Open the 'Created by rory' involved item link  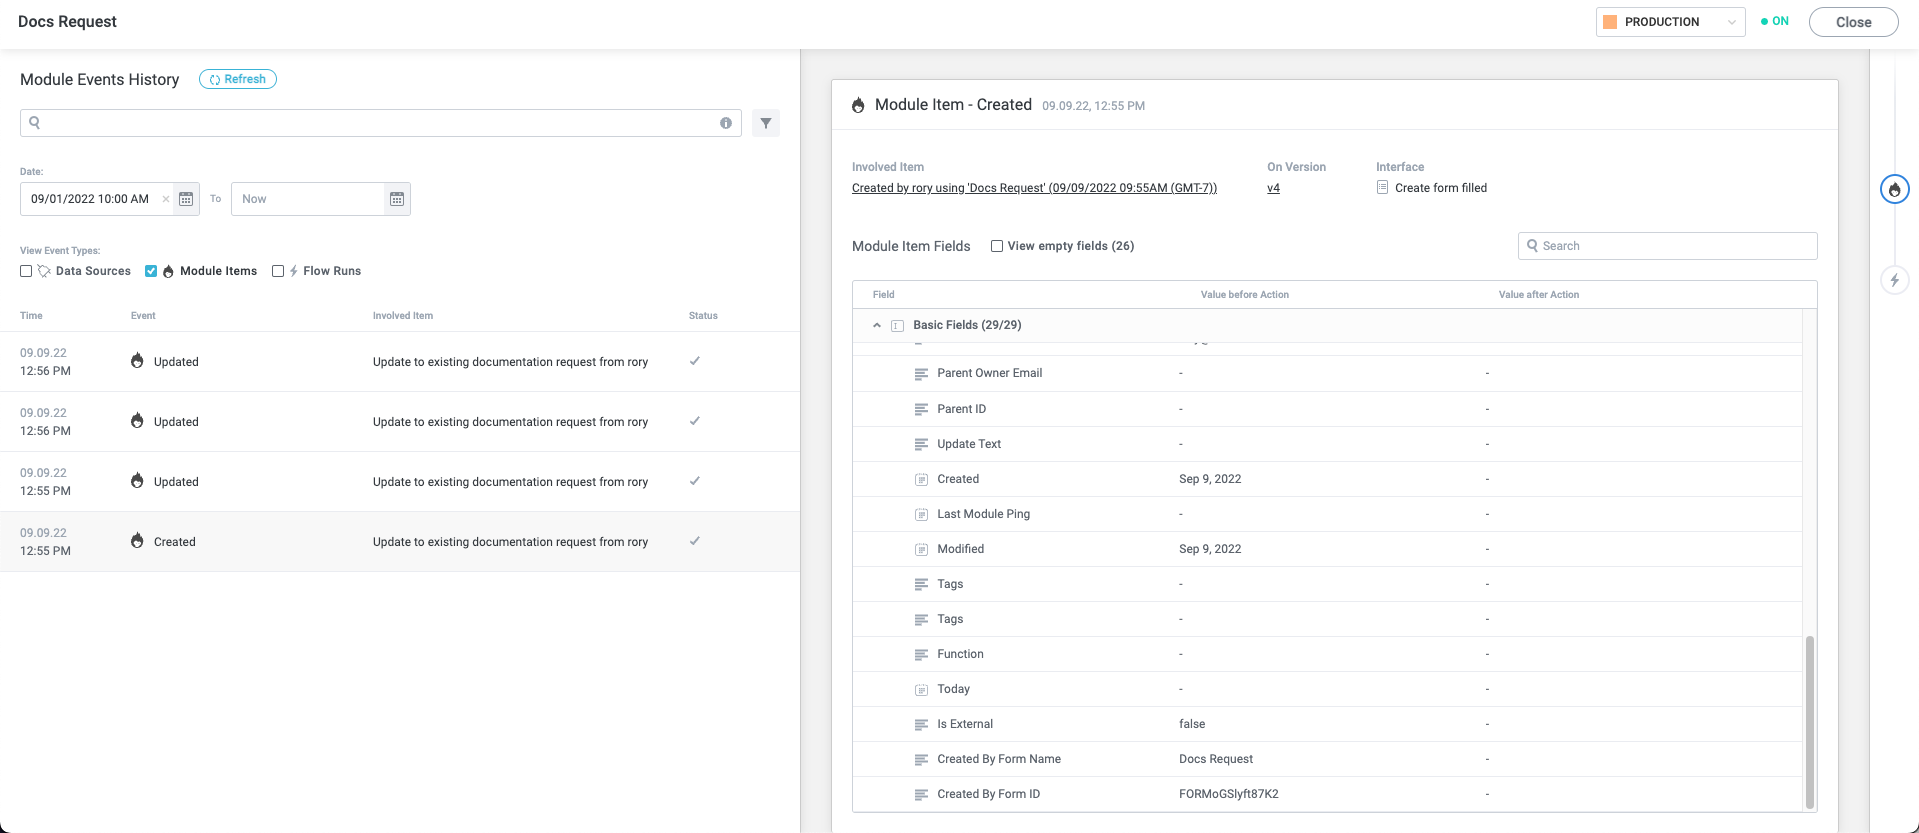point(1034,188)
